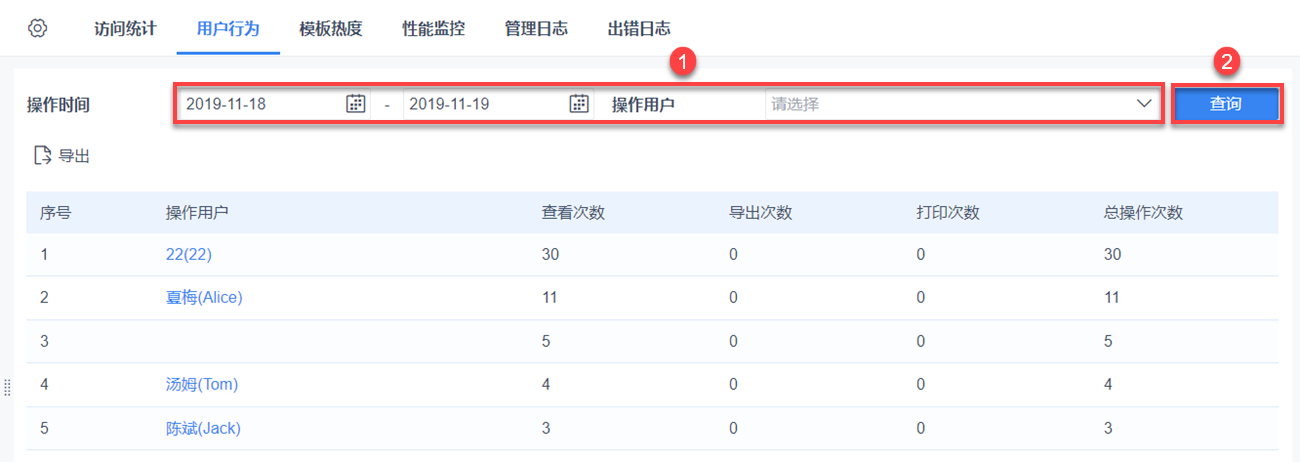Switch to the 访问统计 tab
Screen dimensions: 1300x462
[x=125, y=29]
